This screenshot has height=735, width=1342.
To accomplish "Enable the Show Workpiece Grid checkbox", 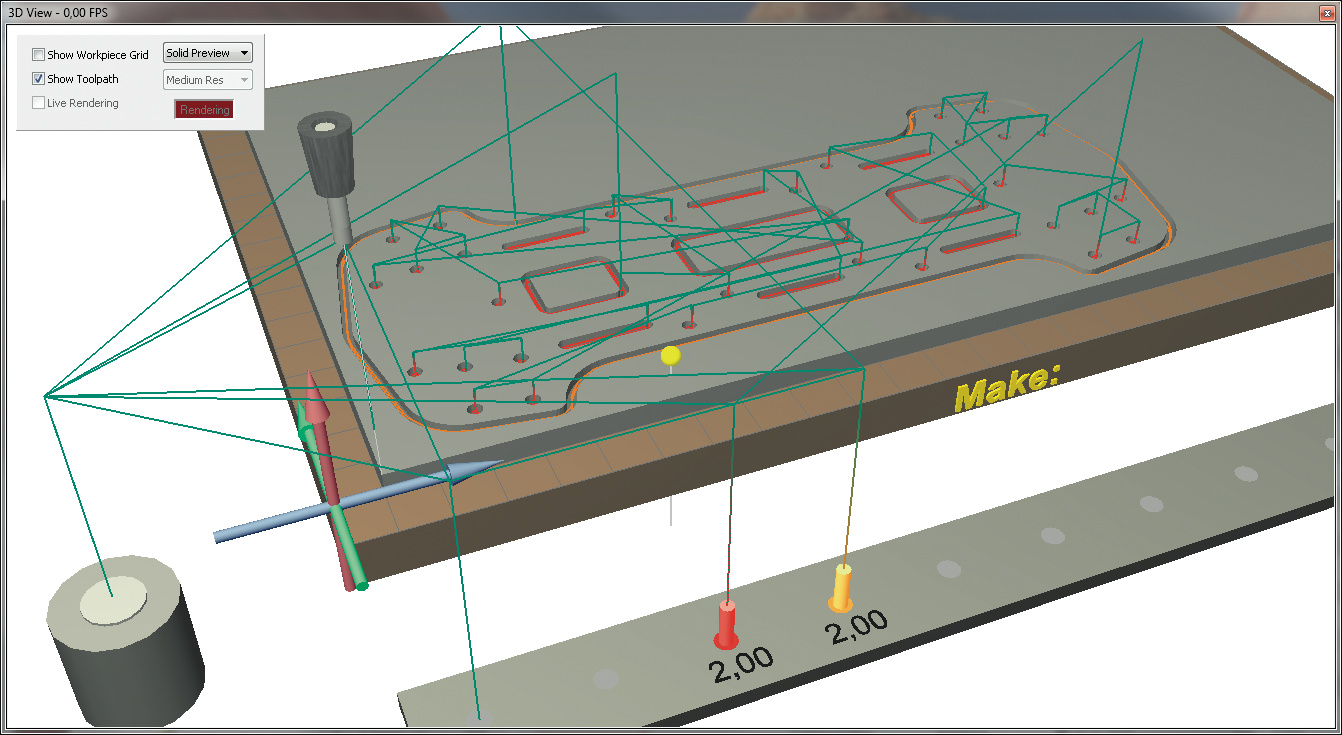I will (39, 55).
